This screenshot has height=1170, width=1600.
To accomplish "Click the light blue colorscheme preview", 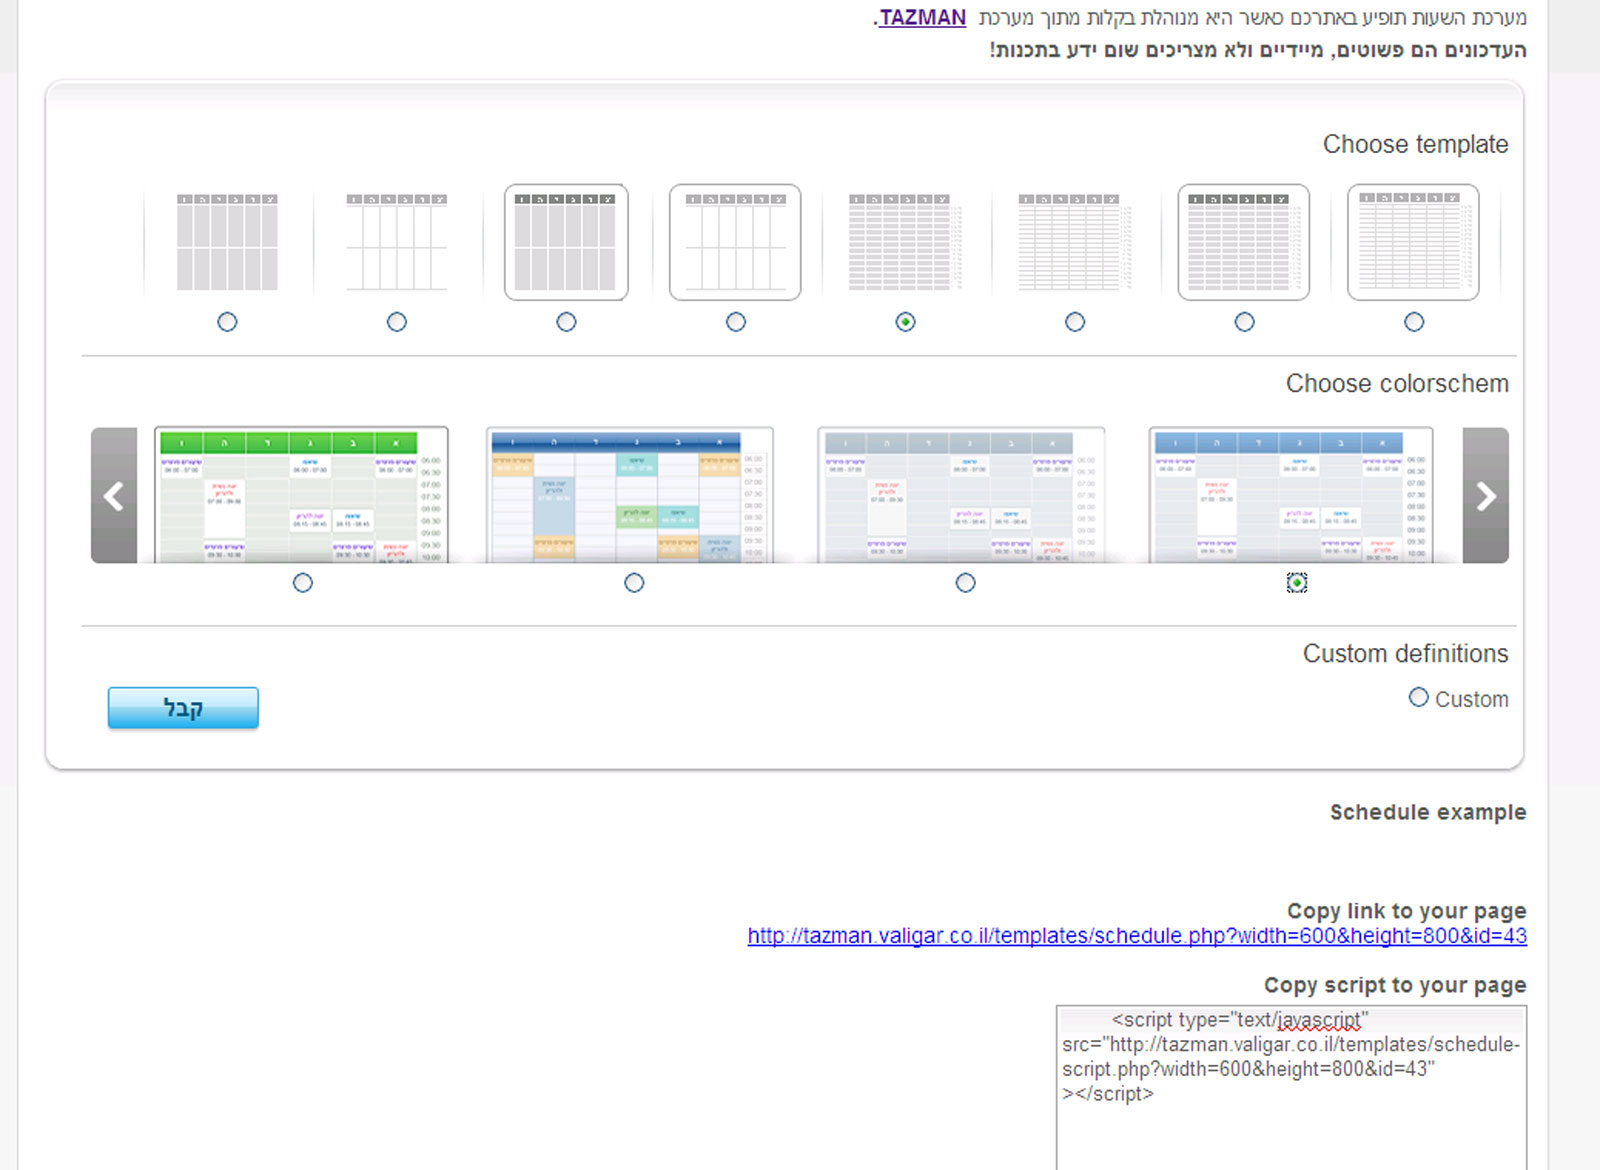I will point(1291,495).
